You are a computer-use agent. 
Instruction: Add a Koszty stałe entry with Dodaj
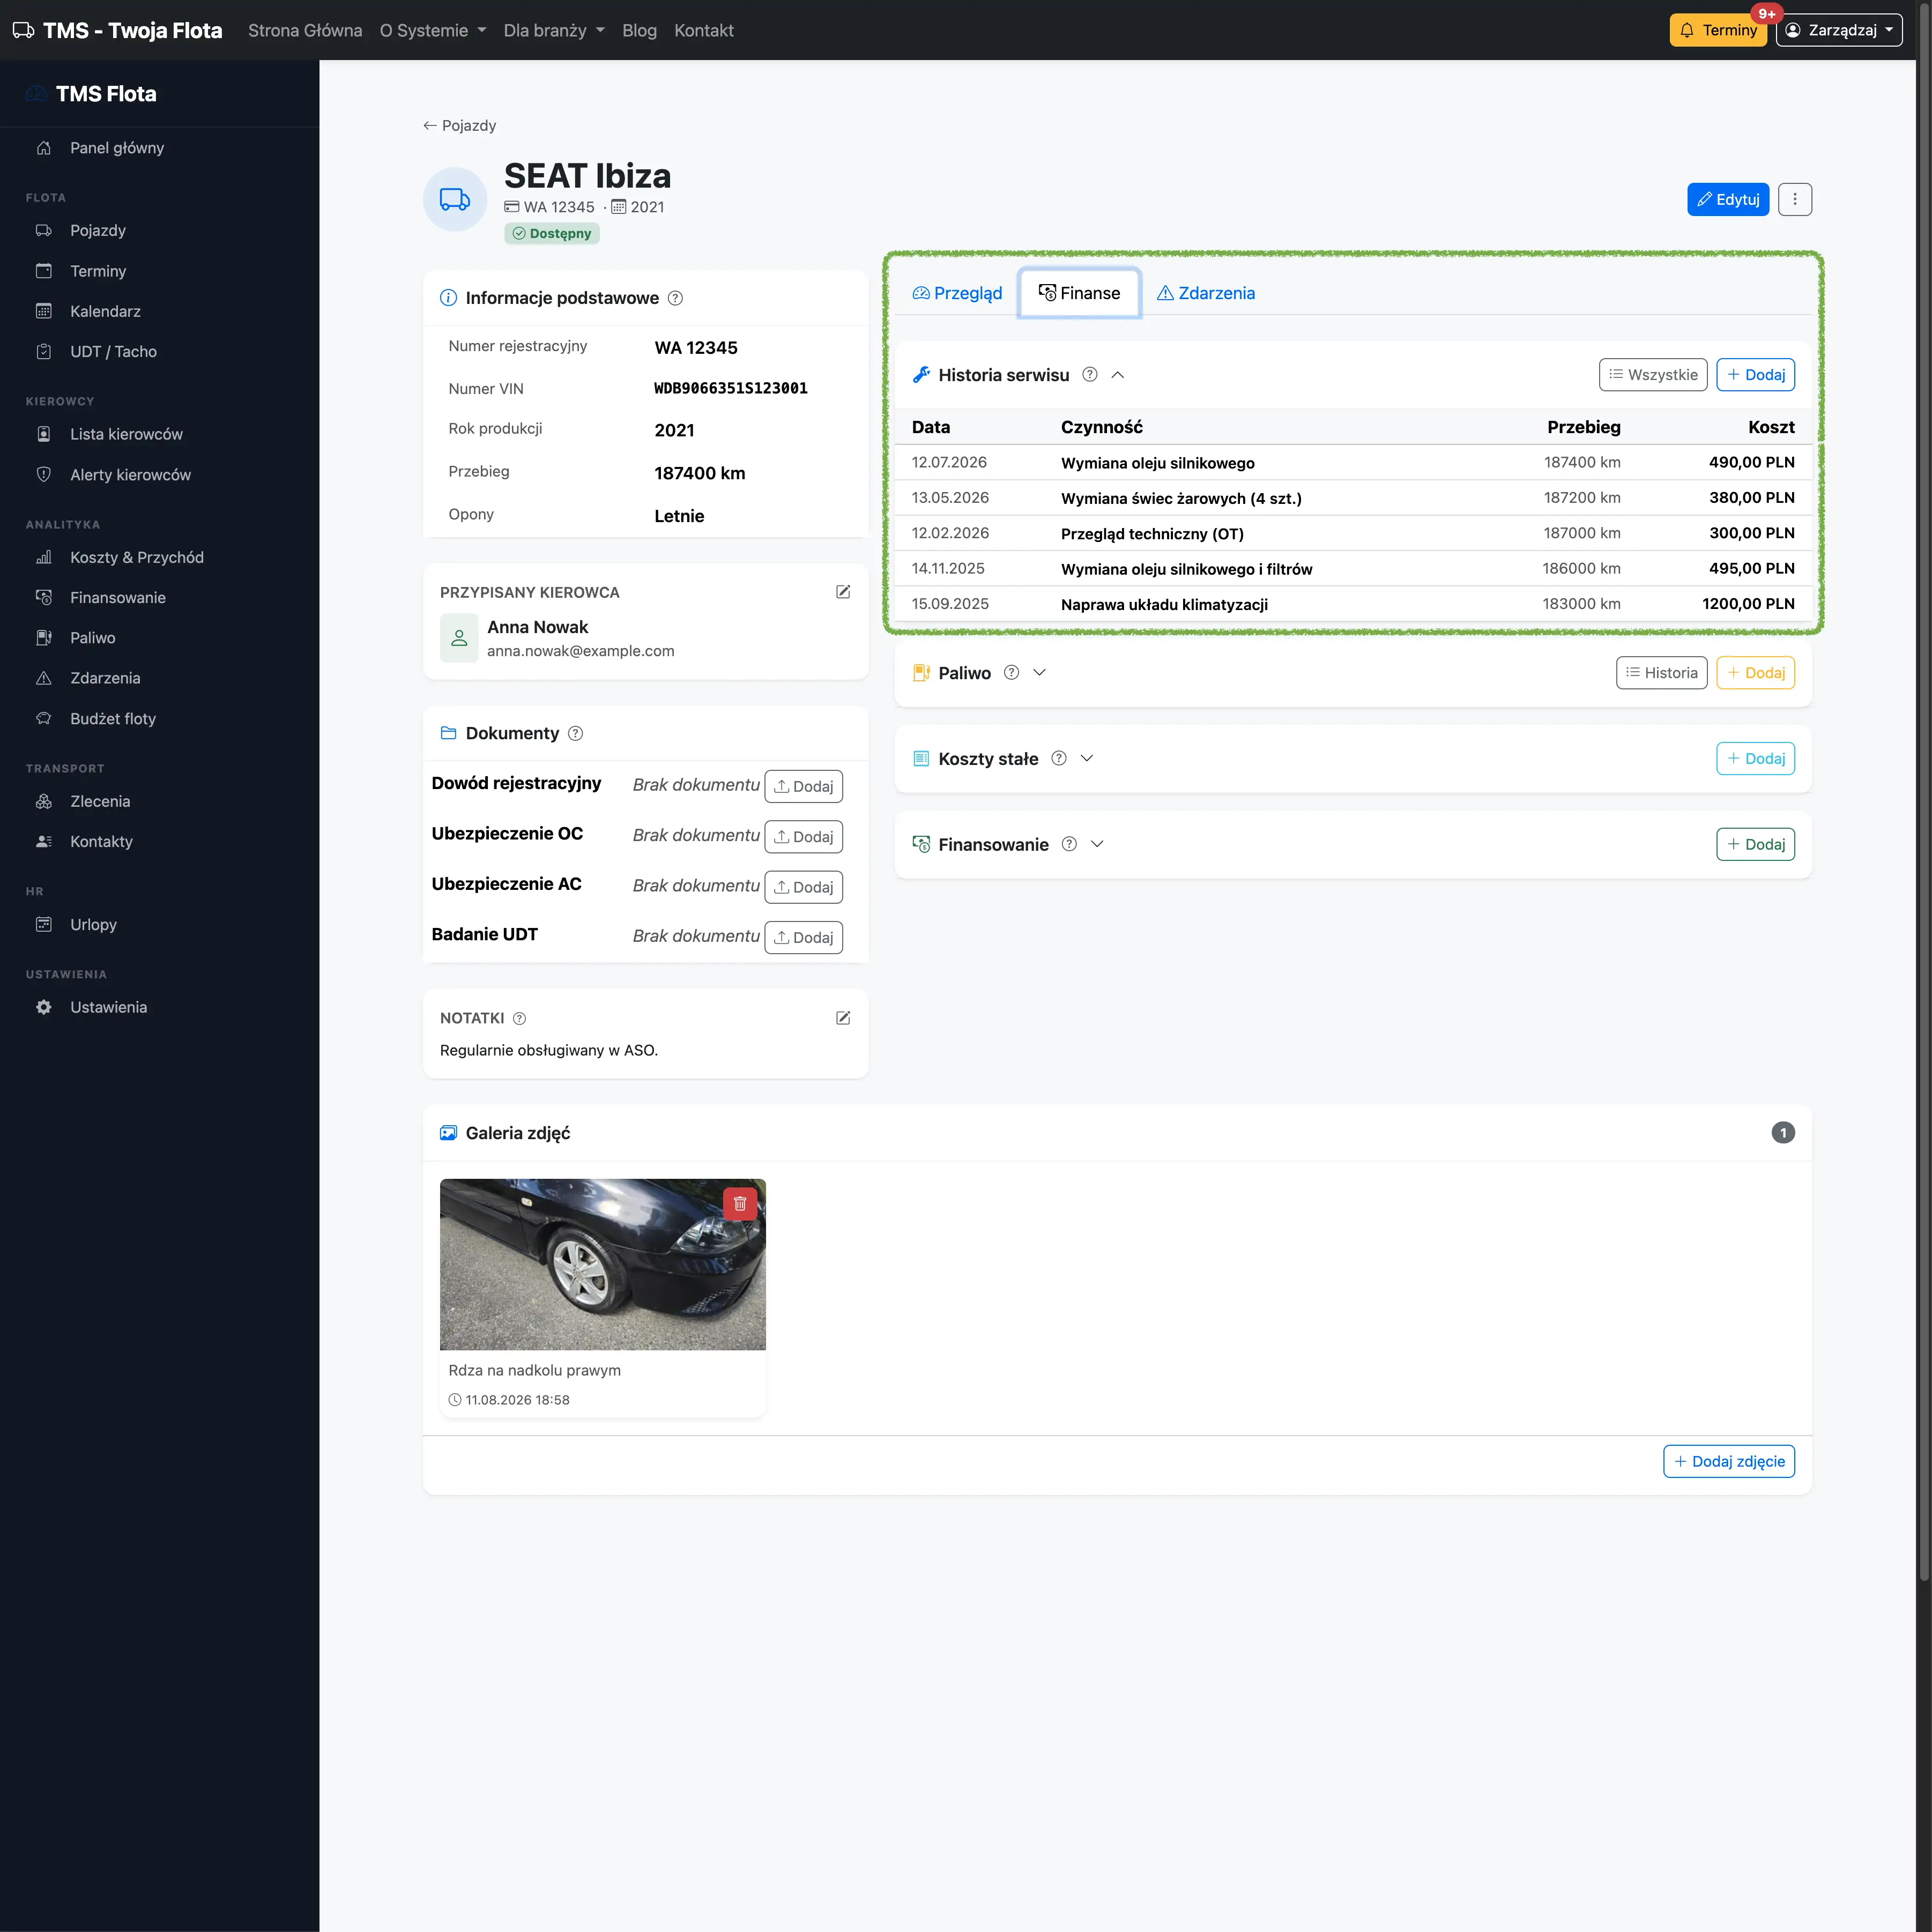[1756, 759]
